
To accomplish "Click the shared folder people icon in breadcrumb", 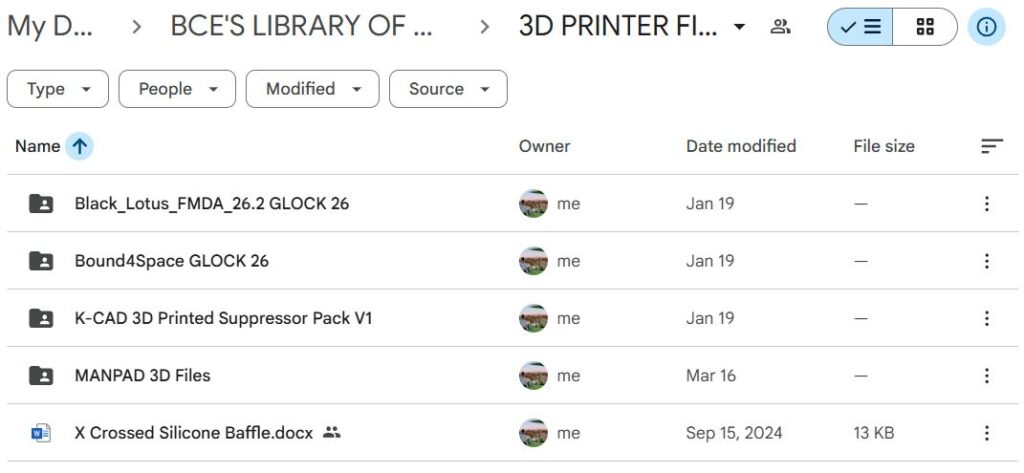I will pos(781,27).
